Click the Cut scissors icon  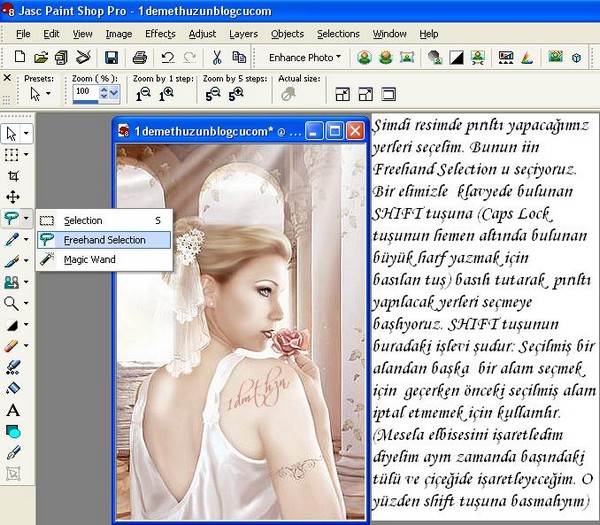(x=217, y=58)
